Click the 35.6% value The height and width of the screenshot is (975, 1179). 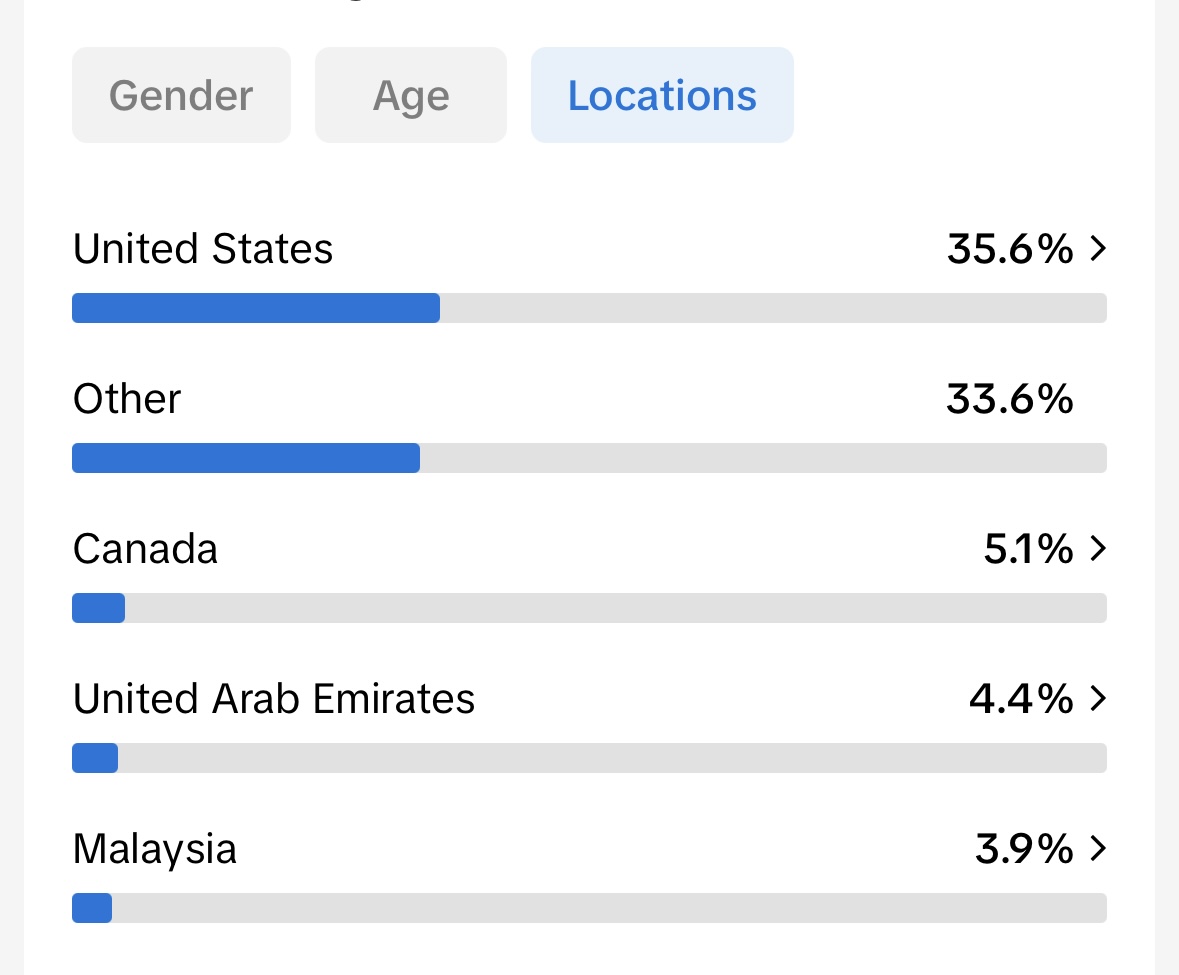click(x=1010, y=249)
